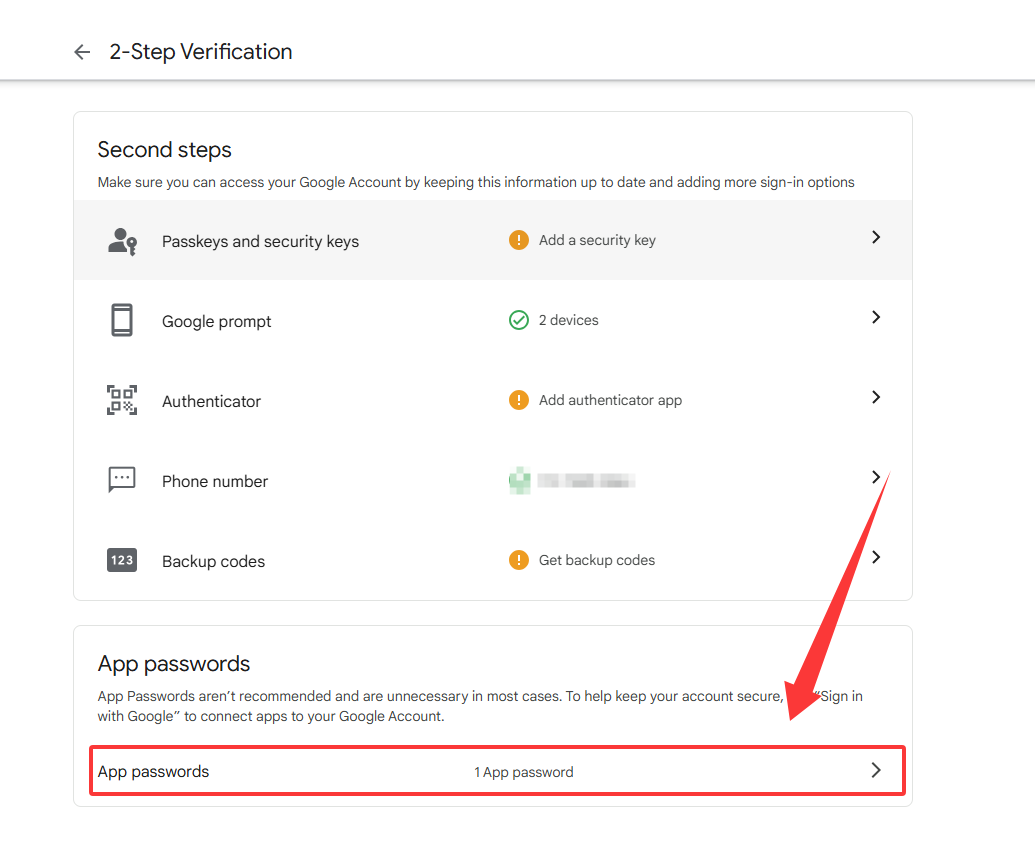Open App passwords row chevron
Image resolution: width=1035 pixels, height=865 pixels.
876,770
